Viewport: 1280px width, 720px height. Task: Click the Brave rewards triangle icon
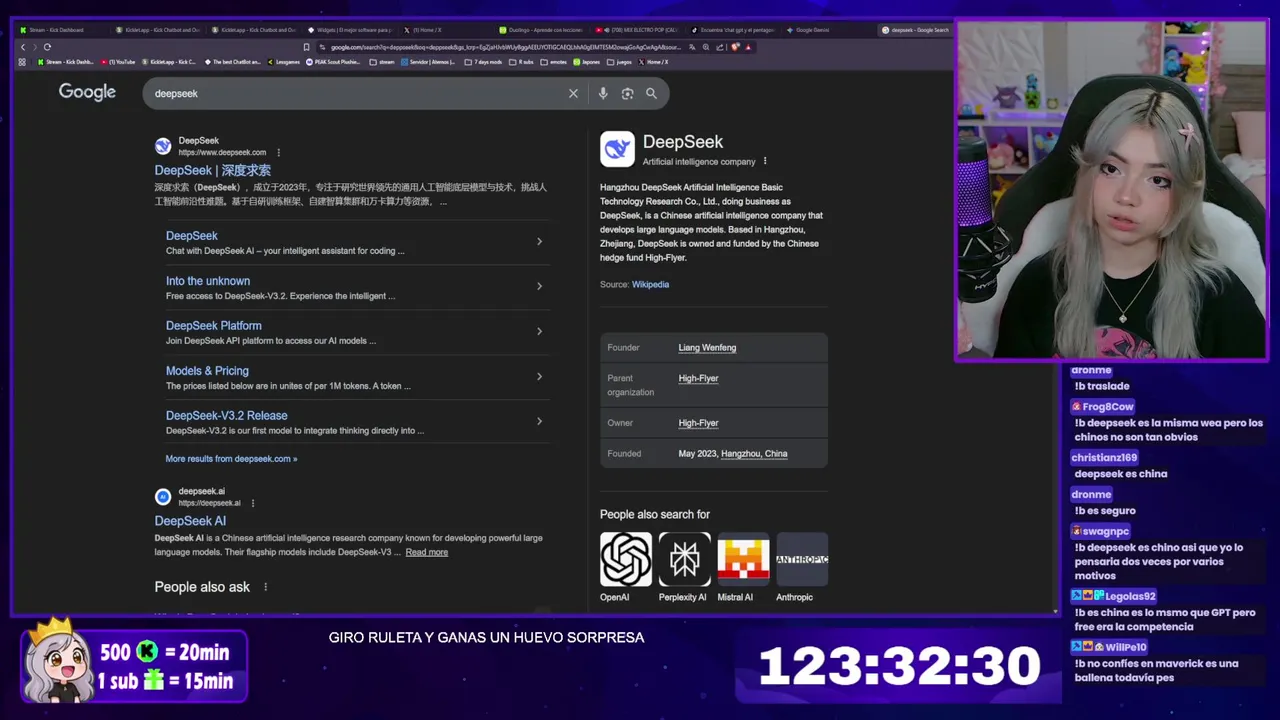tap(748, 47)
